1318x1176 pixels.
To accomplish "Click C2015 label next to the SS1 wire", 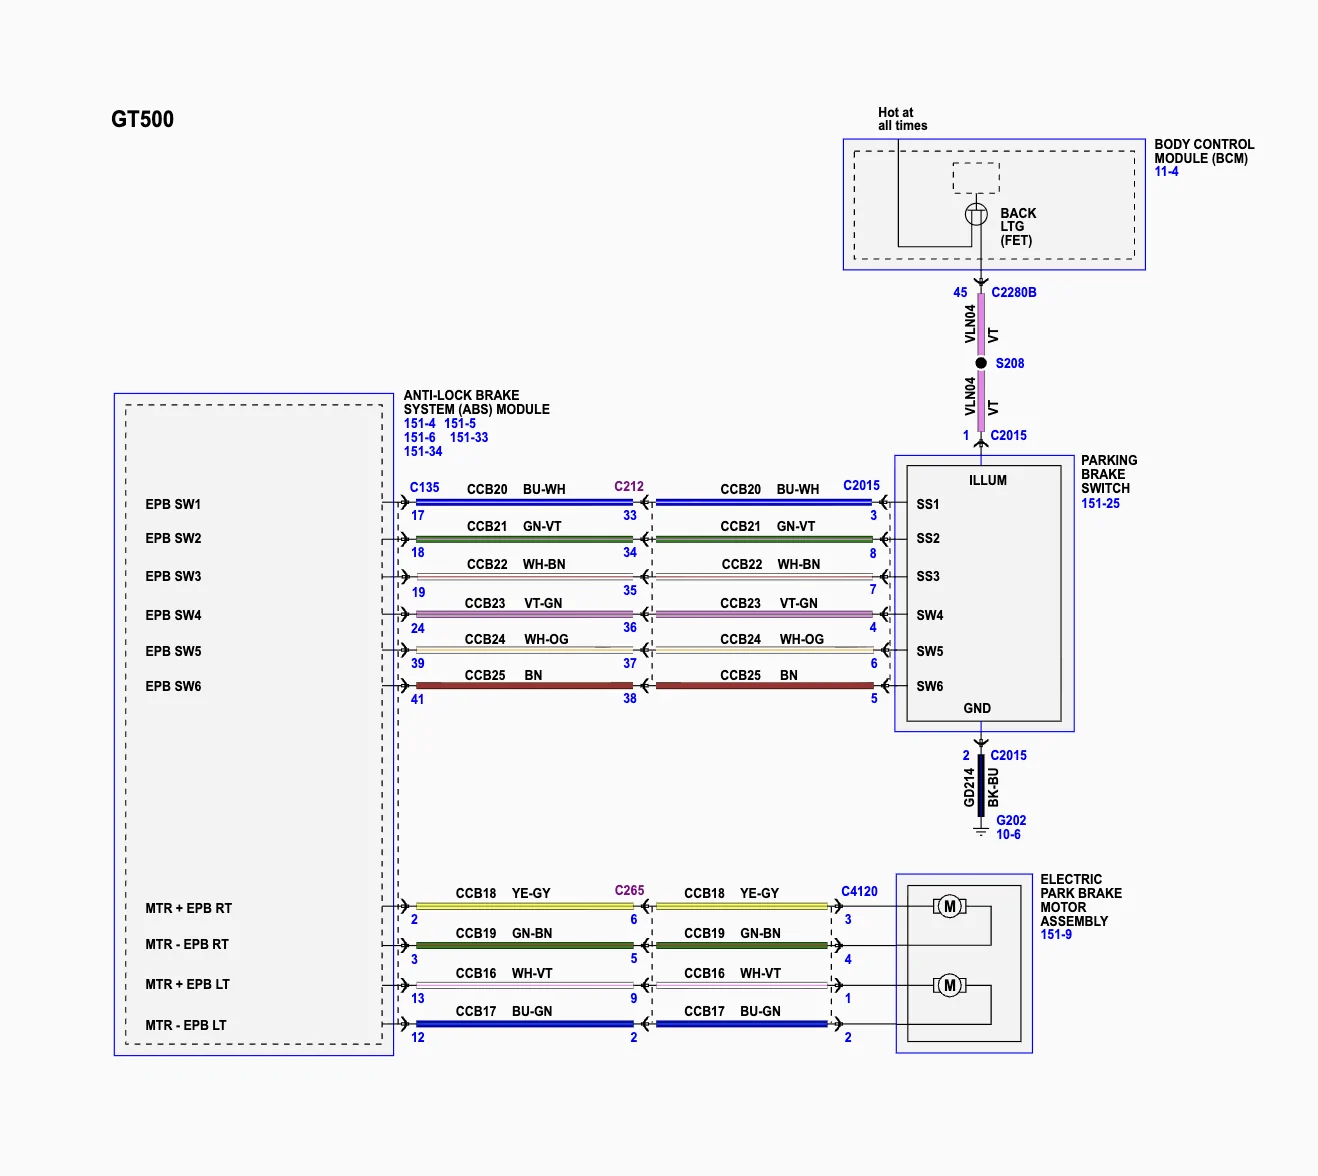I will point(861,486).
